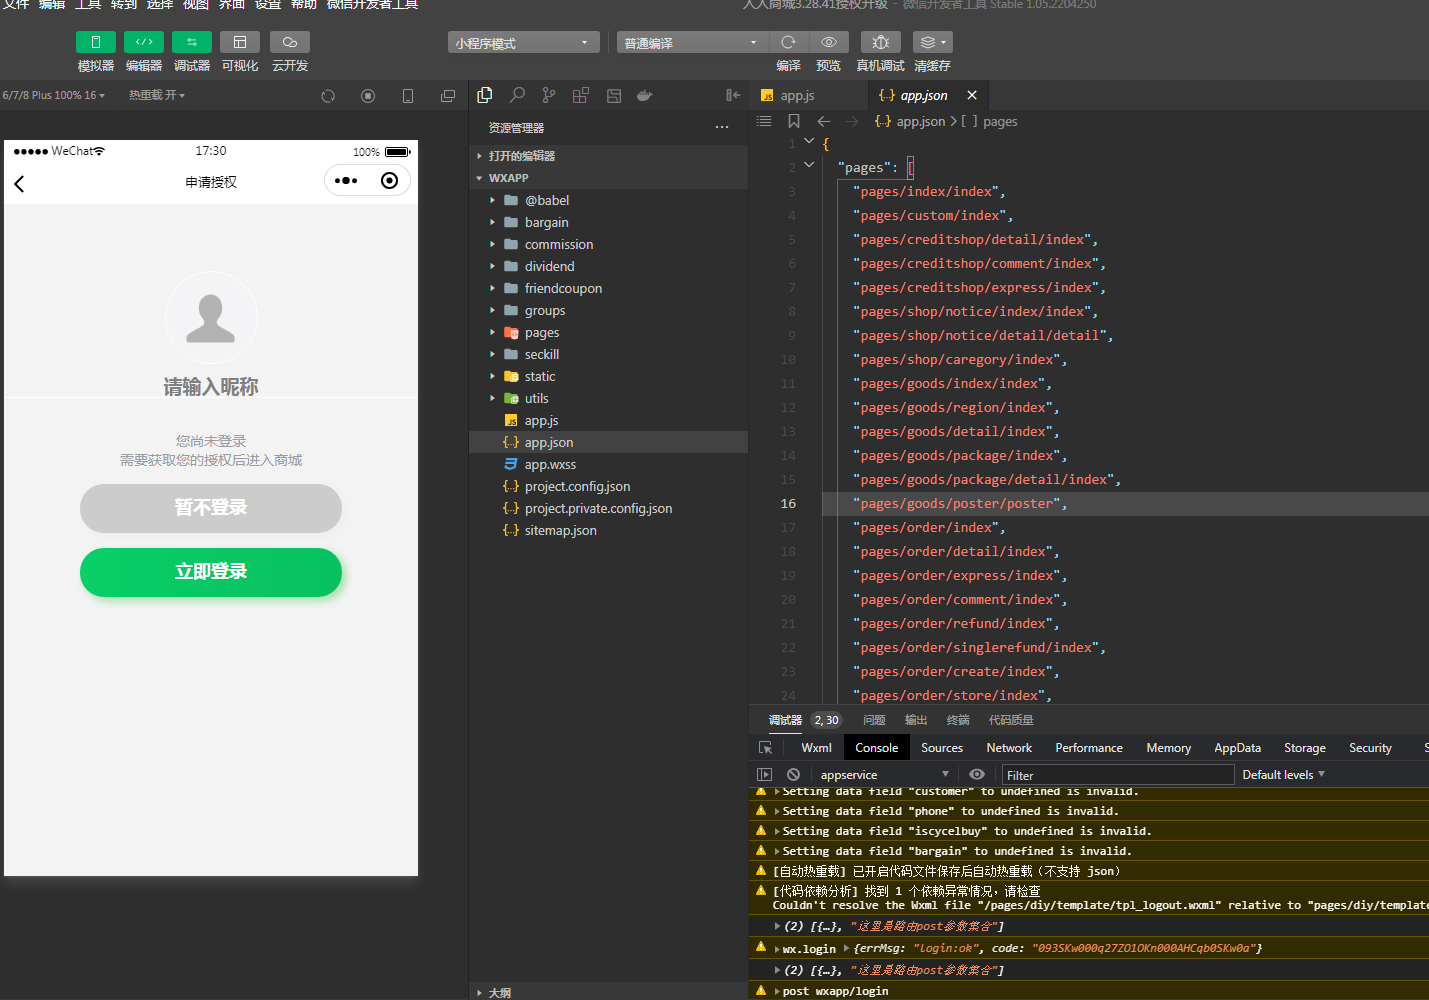Open the mini program mode dropdown

[x=524, y=42]
